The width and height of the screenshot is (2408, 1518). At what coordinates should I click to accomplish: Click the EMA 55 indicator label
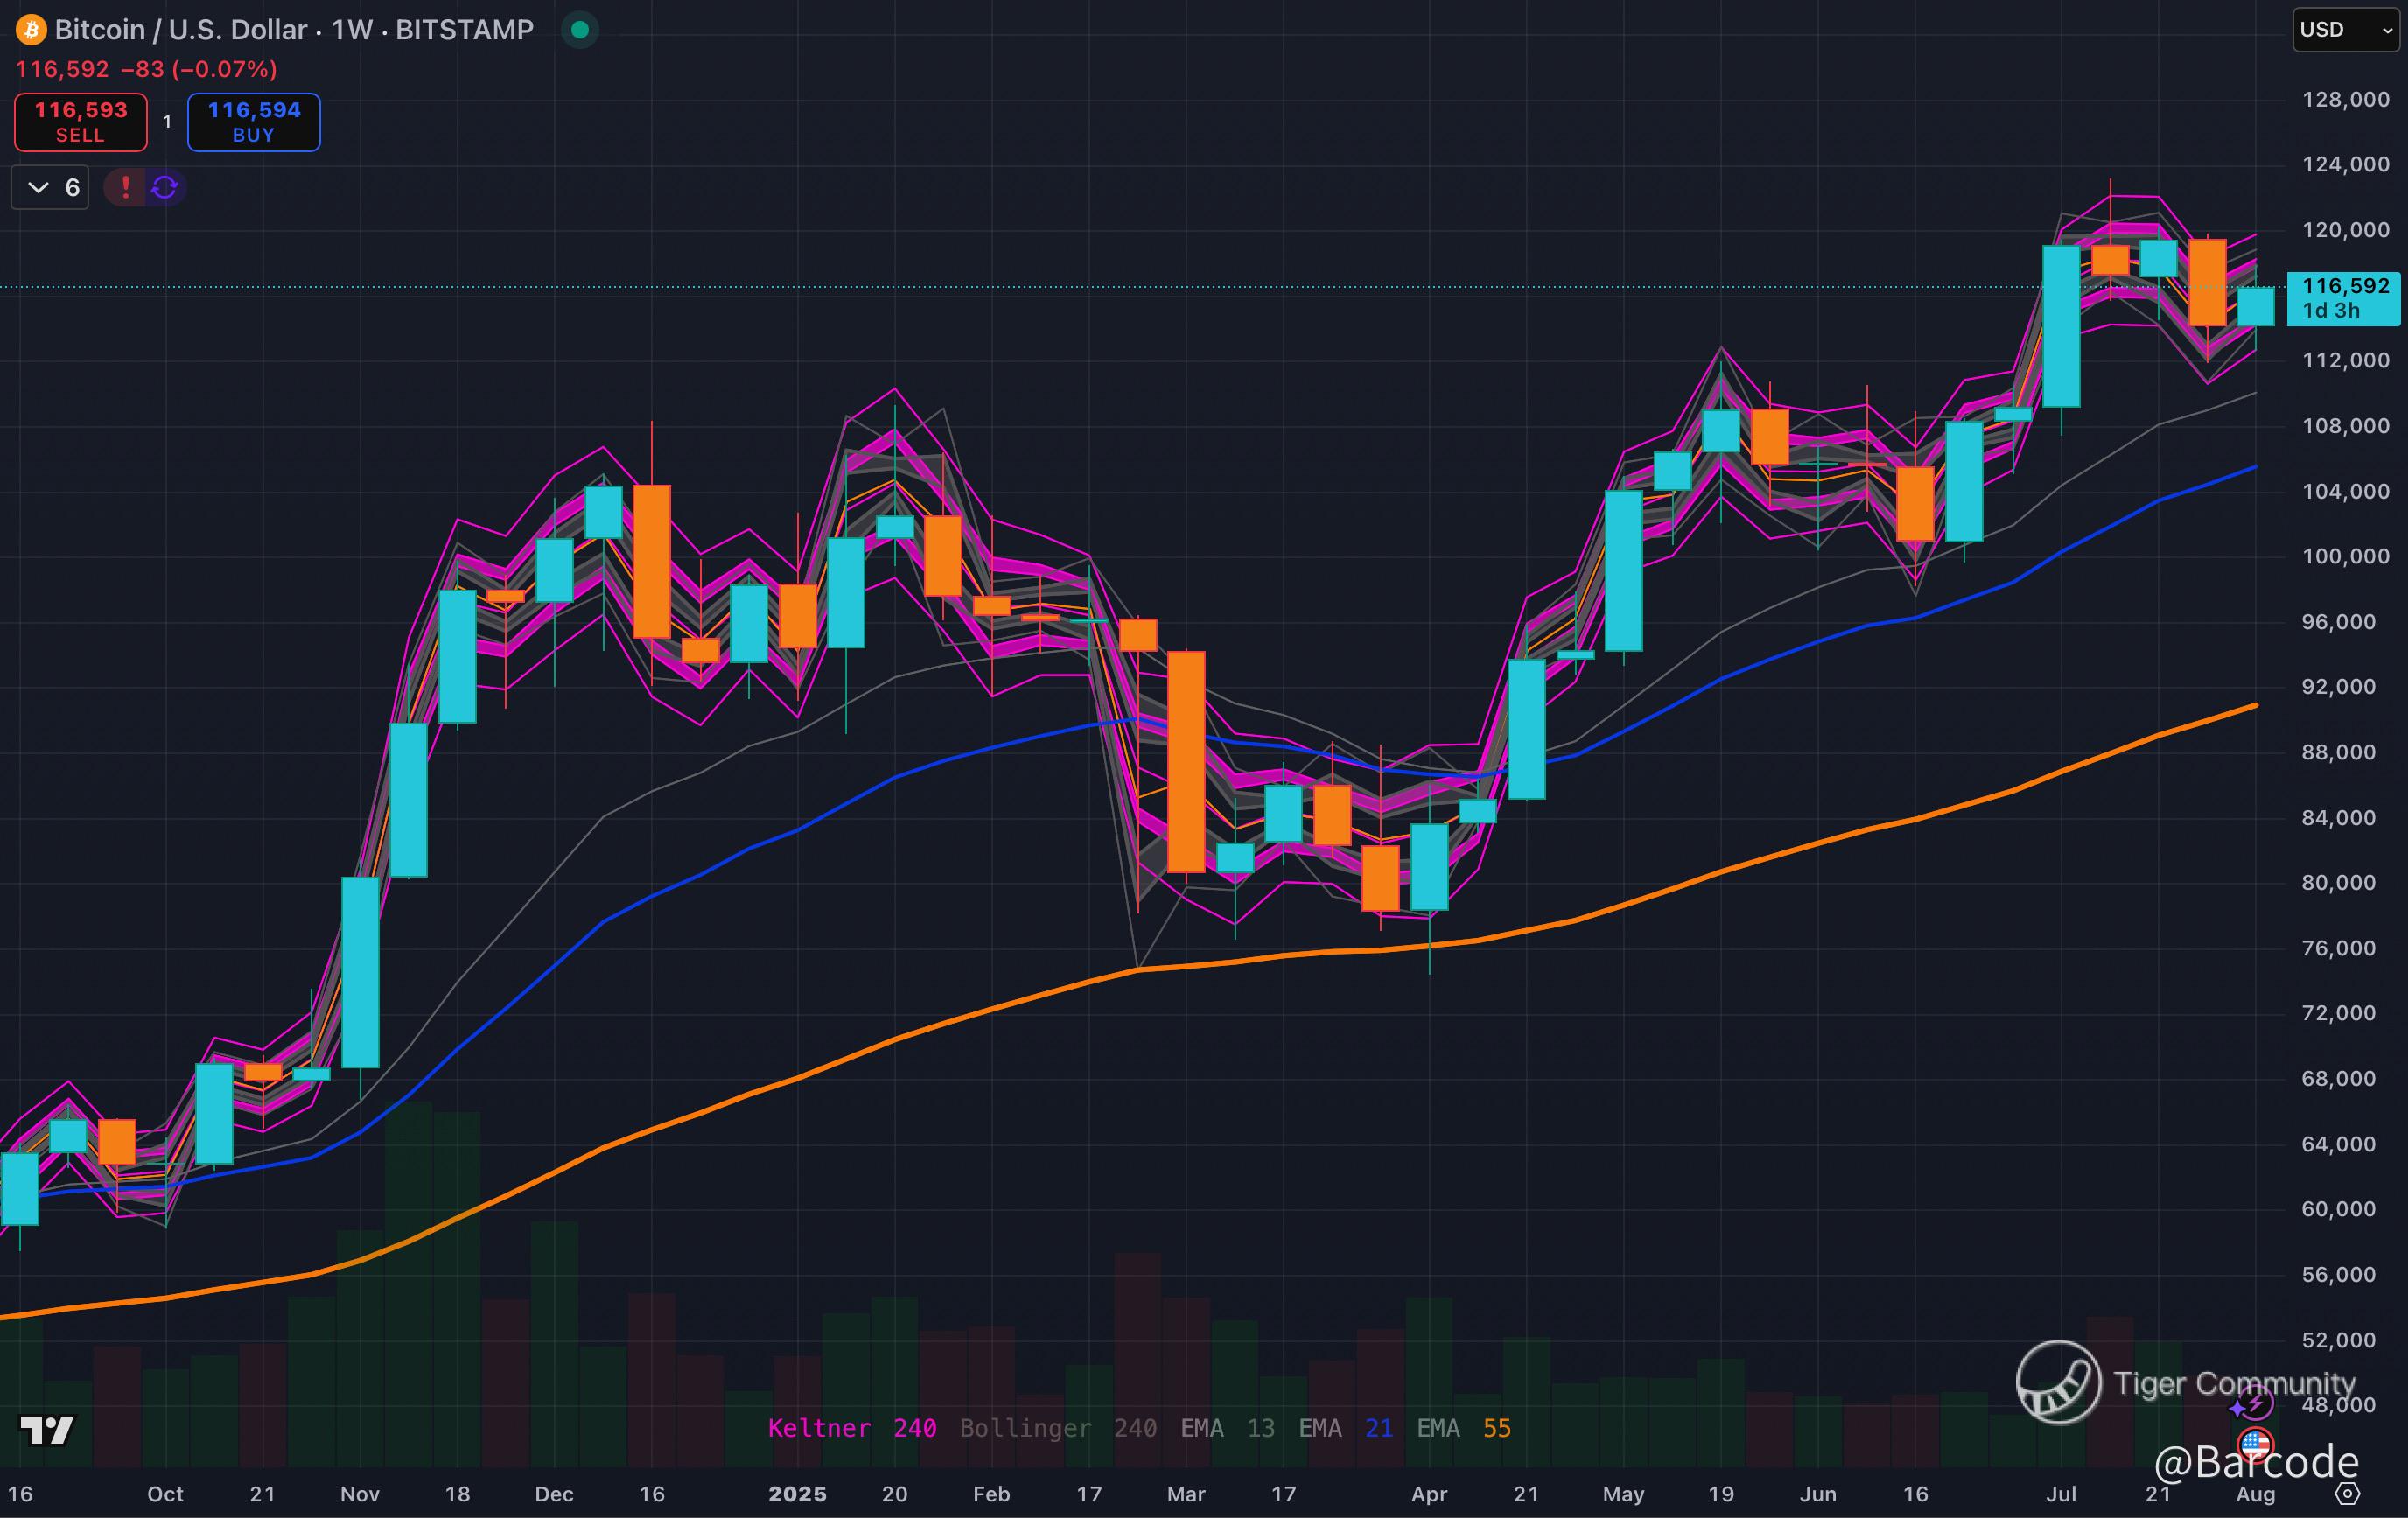coord(1463,1428)
